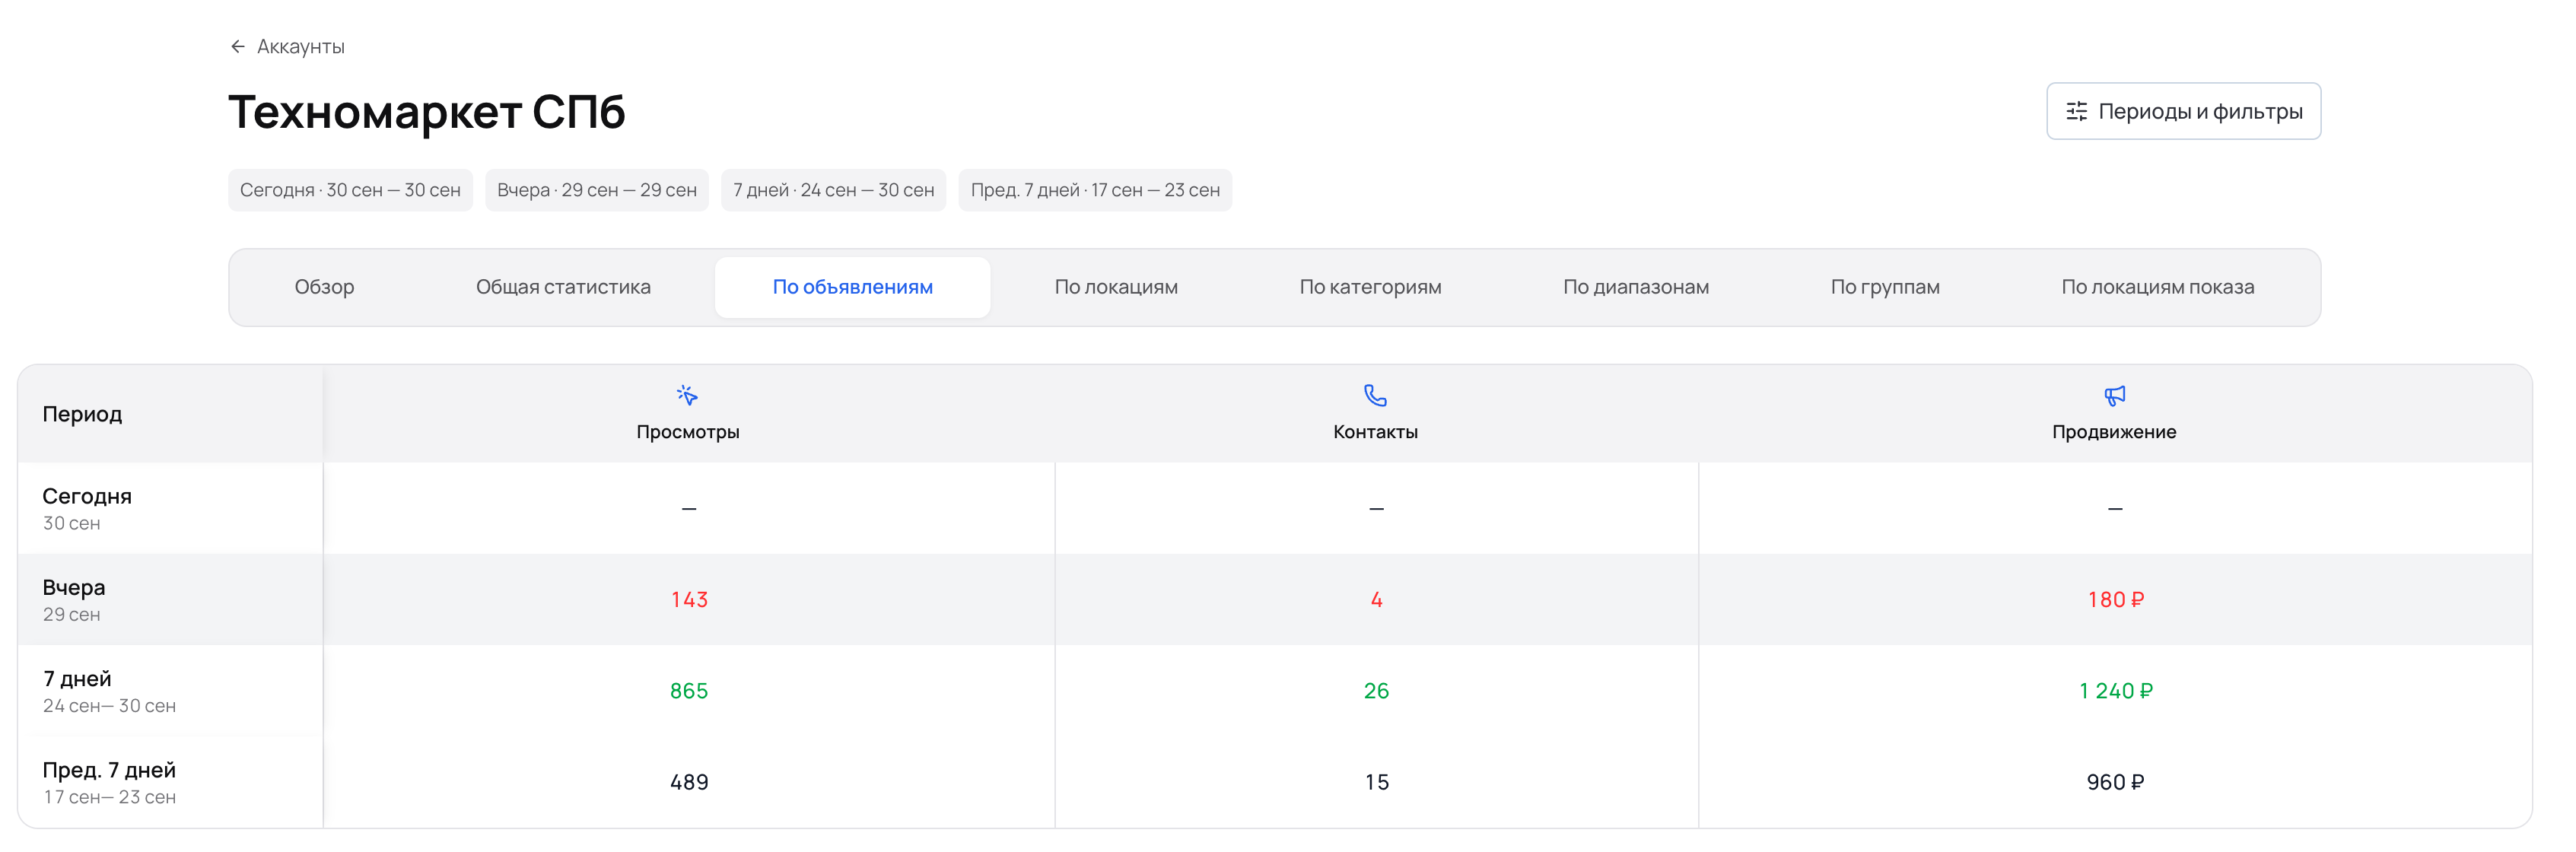Click the contacts value 26

[1376, 691]
